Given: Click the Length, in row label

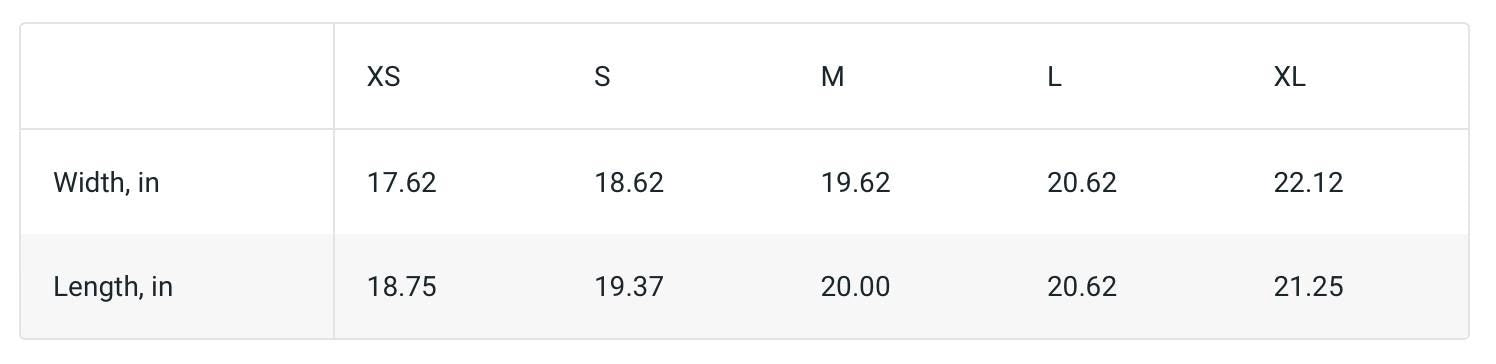Looking at the screenshot, I should pyautogui.click(x=113, y=287).
